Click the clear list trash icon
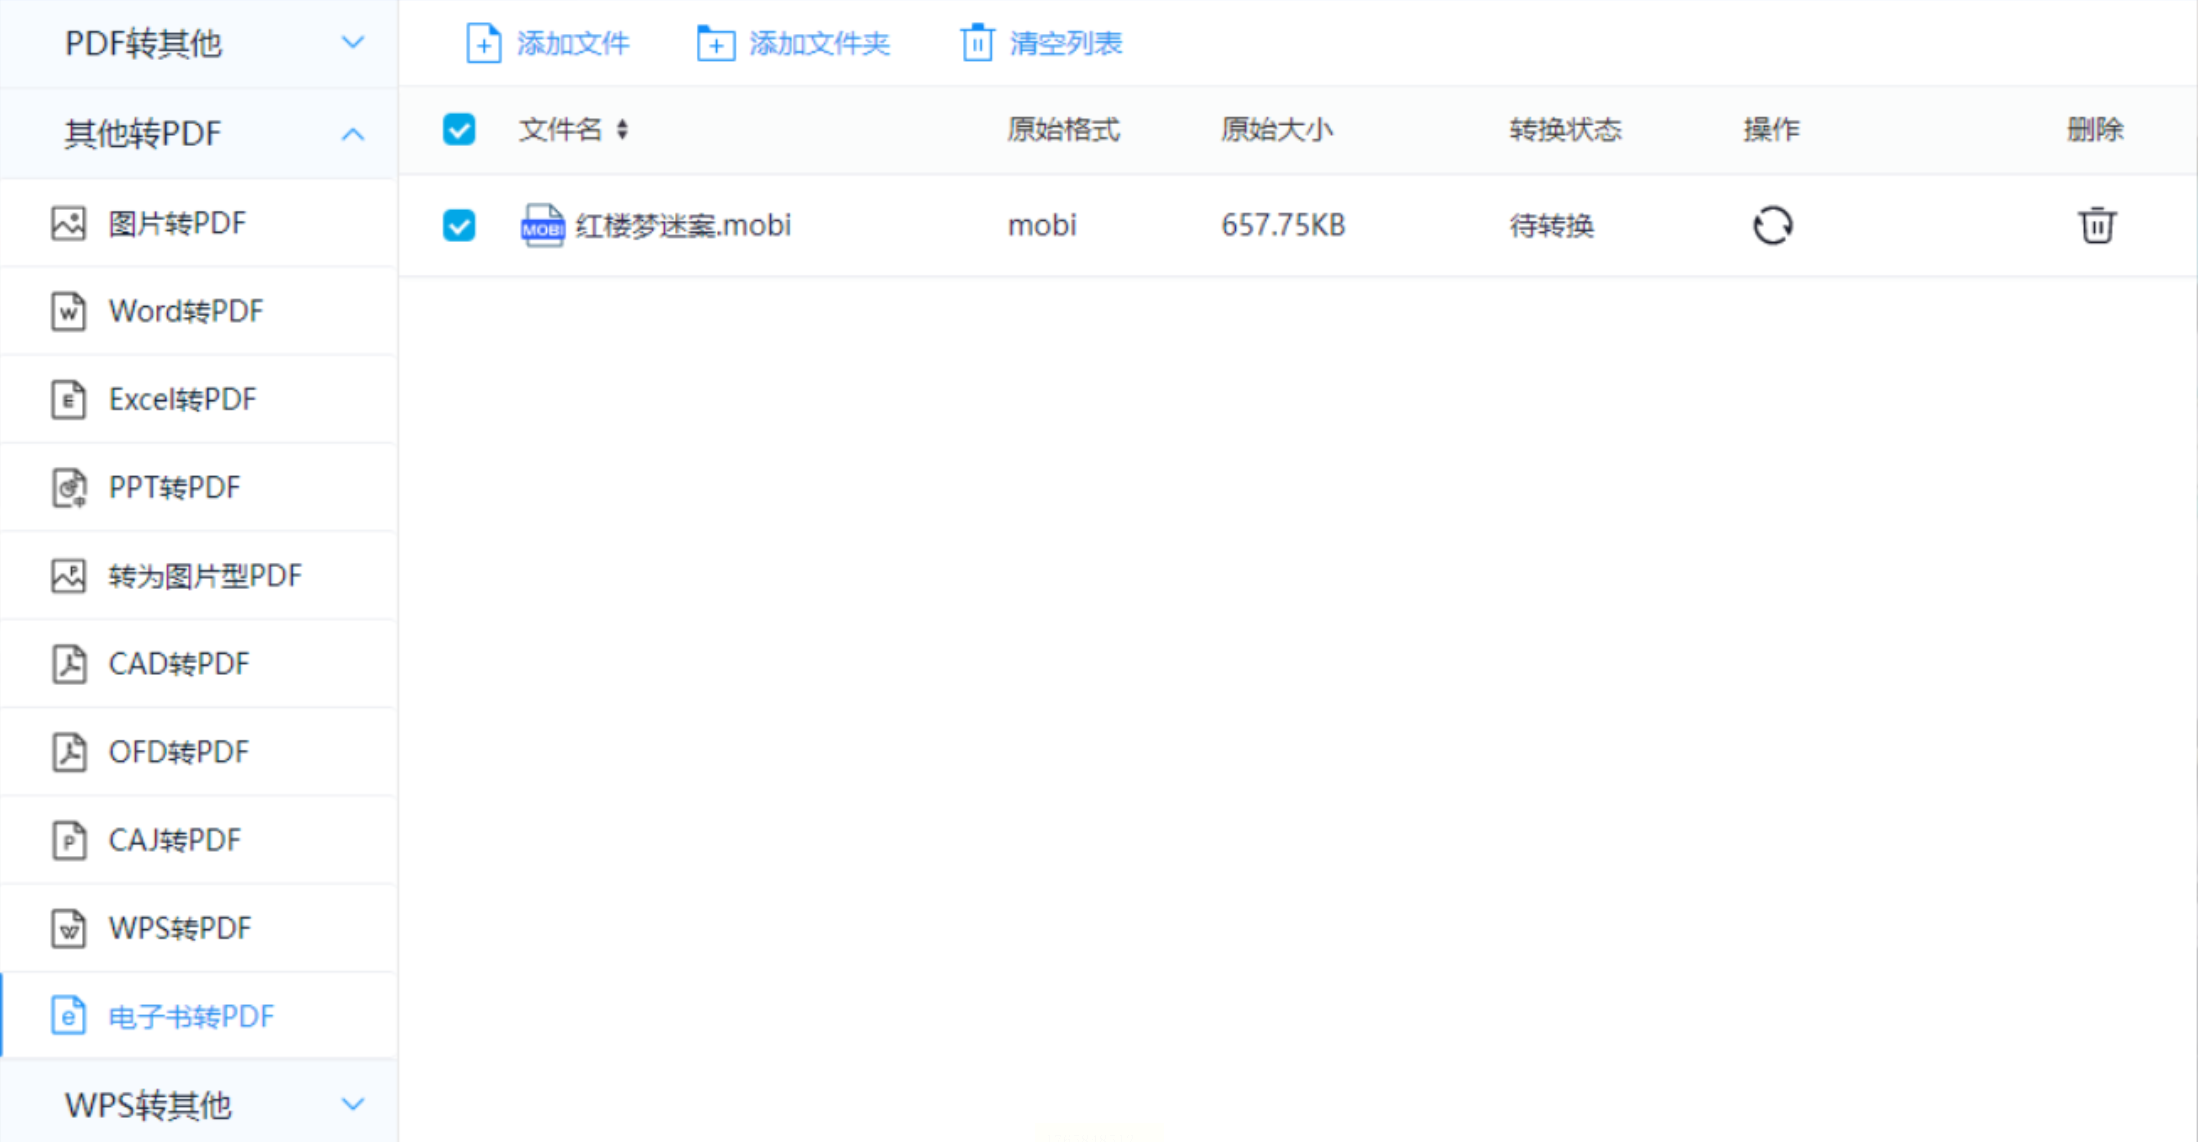Image resolution: width=2198 pixels, height=1142 pixels. click(977, 44)
